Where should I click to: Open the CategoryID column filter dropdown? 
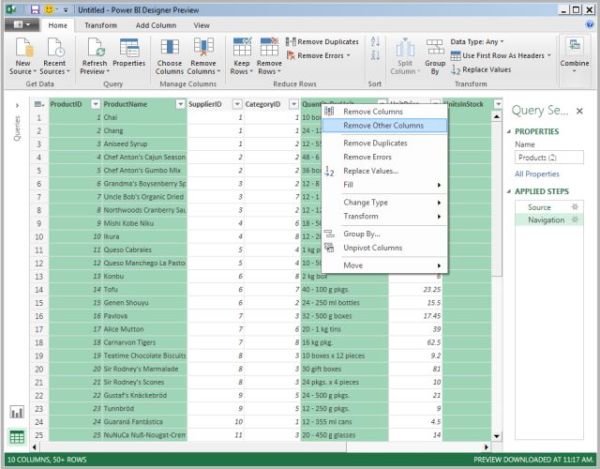293,104
